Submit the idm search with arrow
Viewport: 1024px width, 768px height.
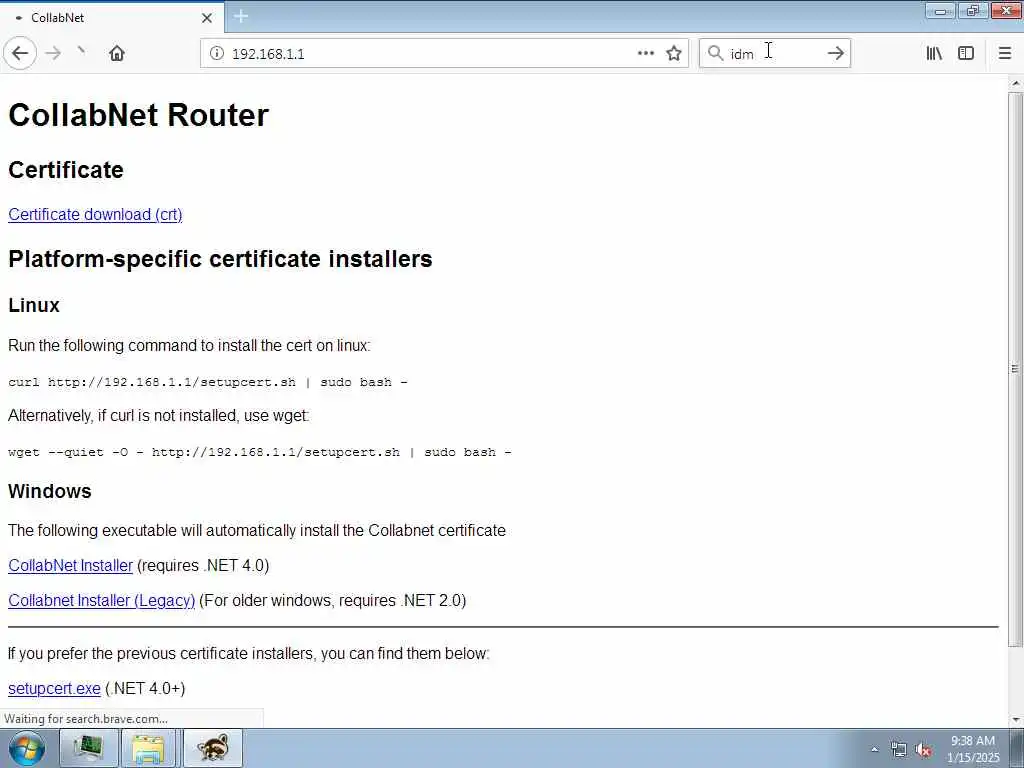click(835, 53)
